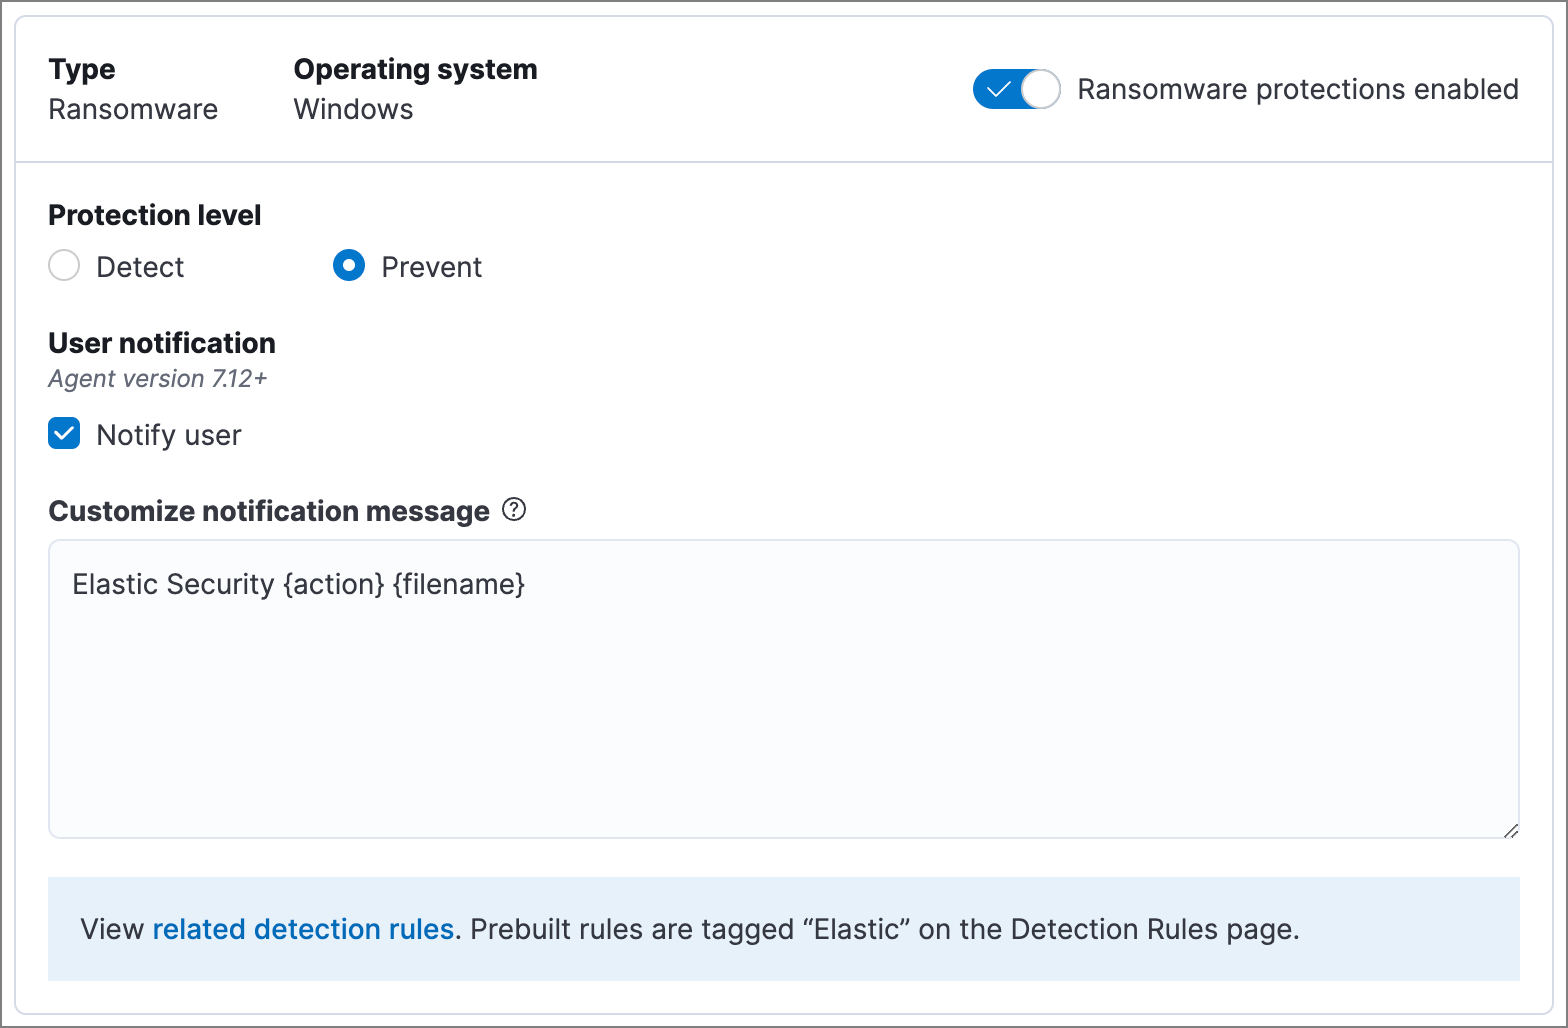Screen dimensions: 1568x1028
Task: Click the prebuilt rules callout text
Action: pyautogui.click(x=884, y=929)
